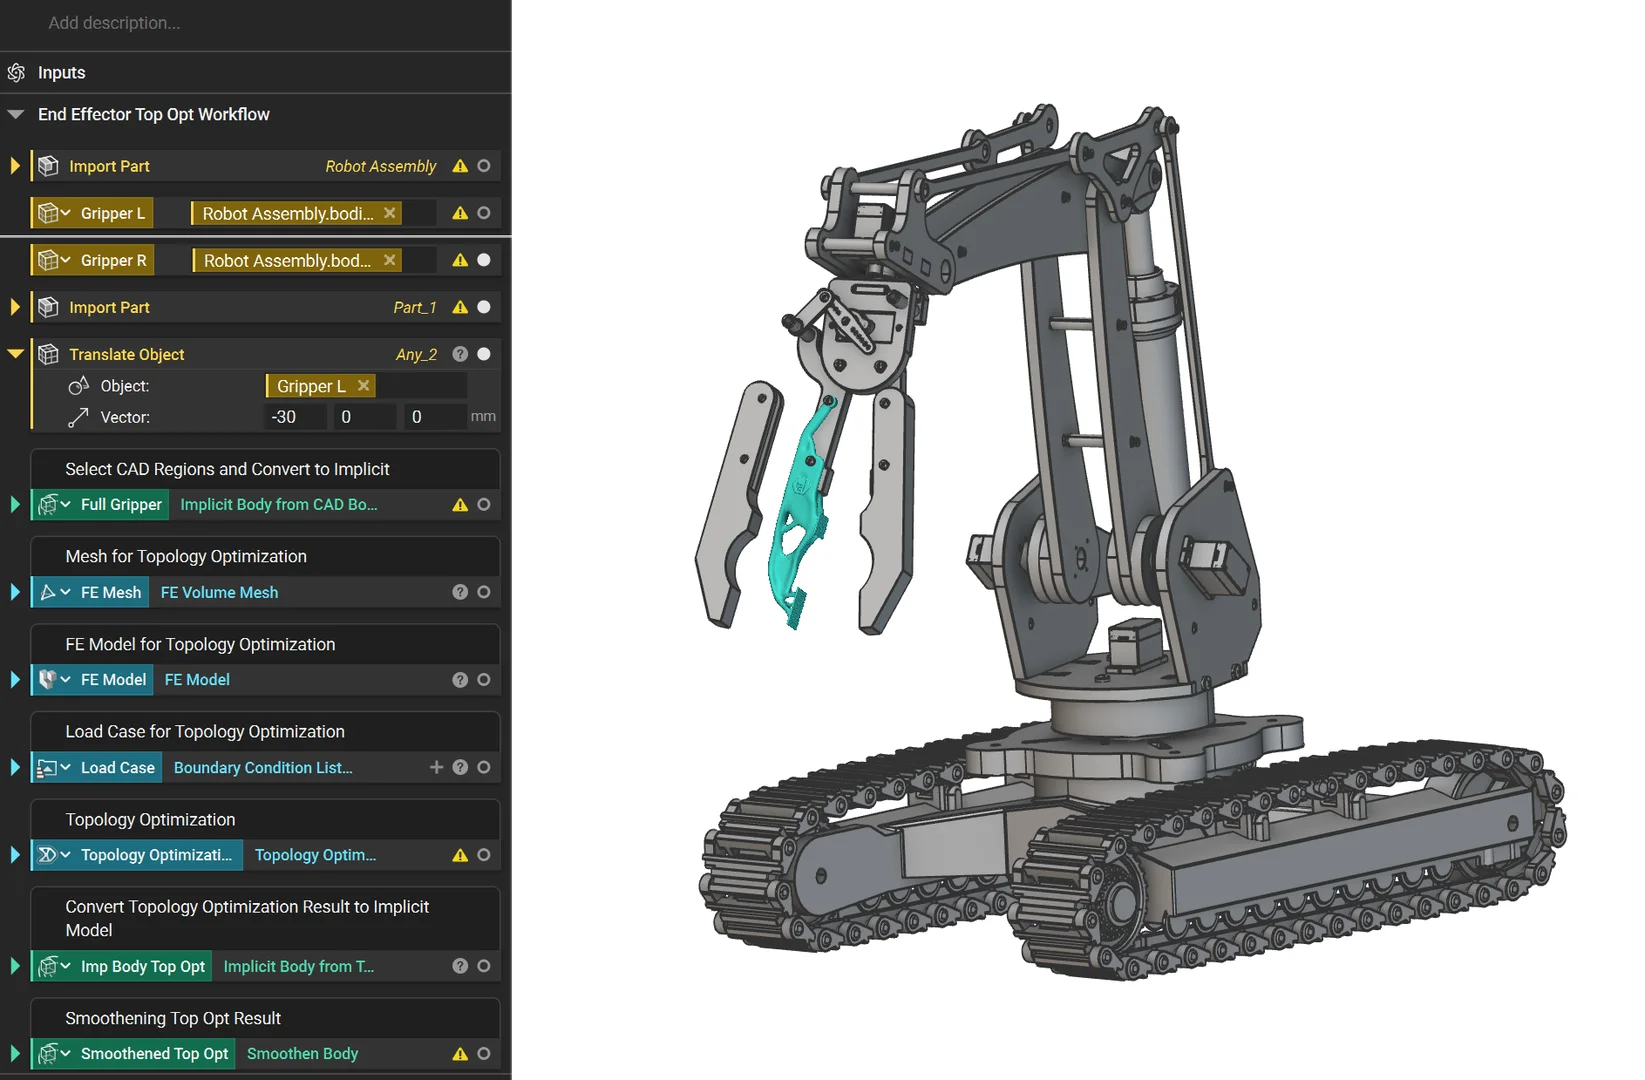The height and width of the screenshot is (1080, 1645).
Task: Click the Vector input icon
Action: point(78,417)
